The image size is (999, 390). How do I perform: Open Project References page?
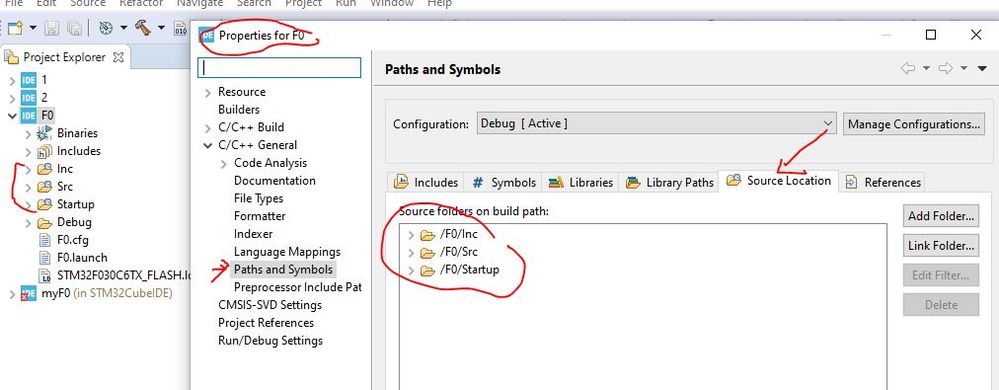tap(266, 322)
